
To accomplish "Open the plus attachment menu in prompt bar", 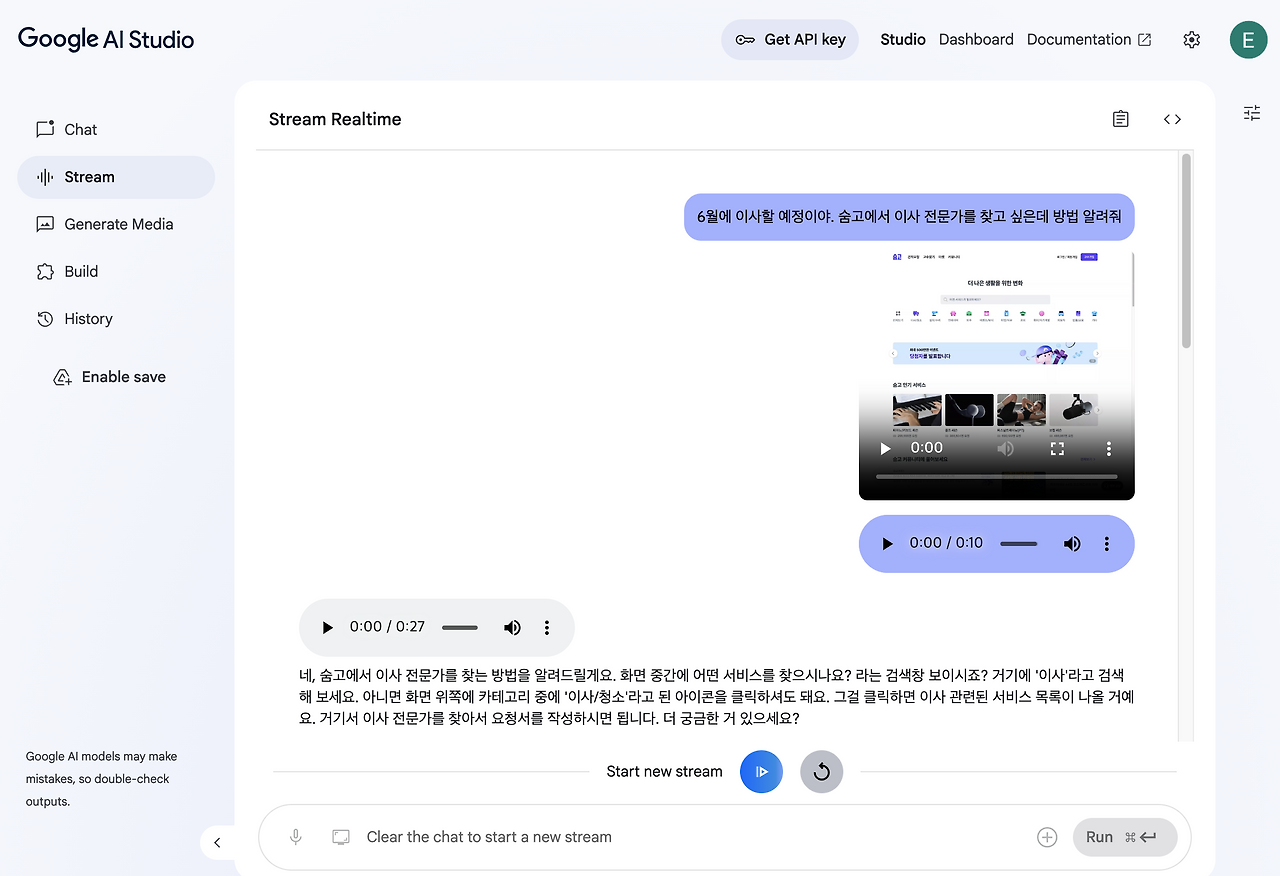I will pyautogui.click(x=1046, y=837).
